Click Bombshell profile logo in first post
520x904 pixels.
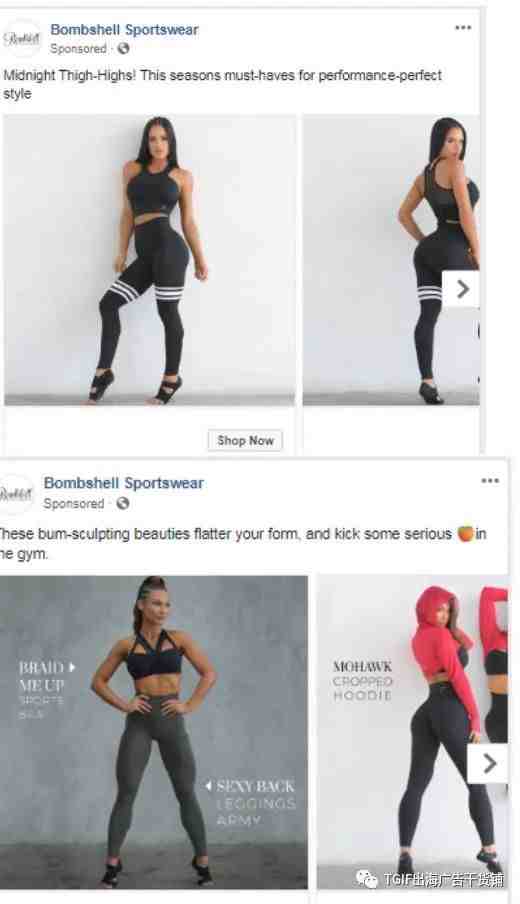click(x=21, y=39)
